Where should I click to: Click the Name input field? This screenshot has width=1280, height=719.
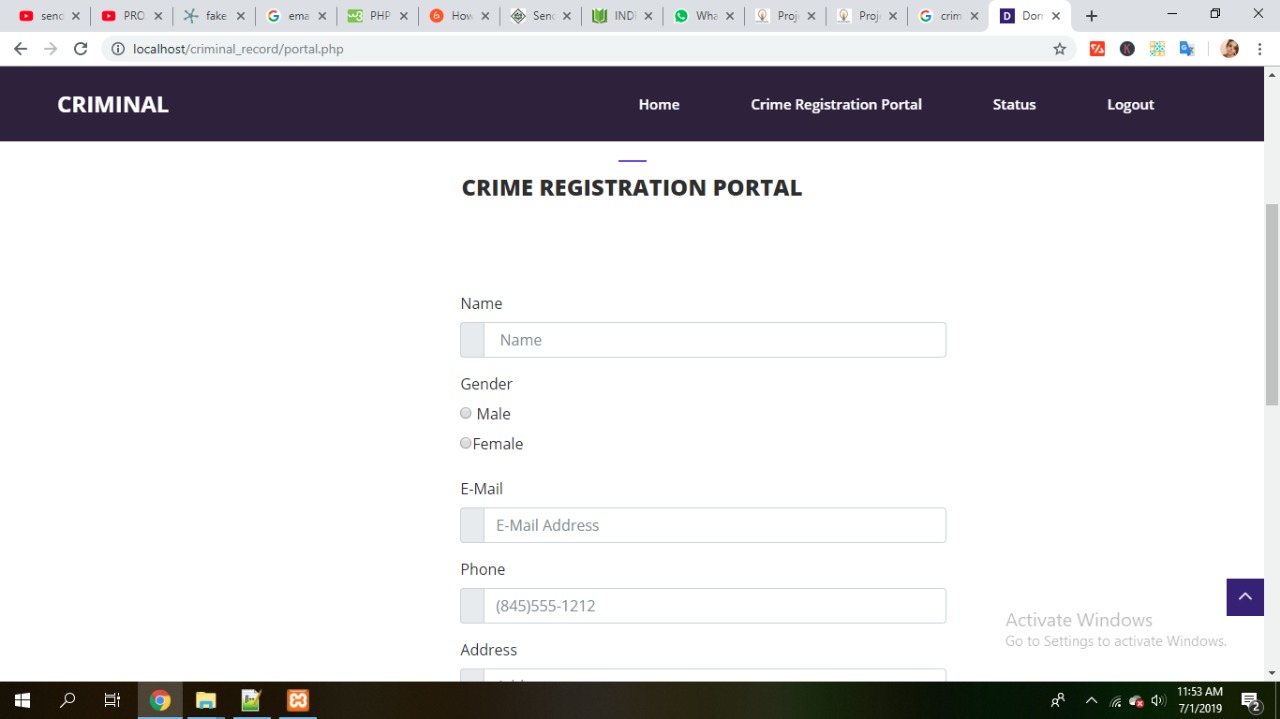(714, 340)
